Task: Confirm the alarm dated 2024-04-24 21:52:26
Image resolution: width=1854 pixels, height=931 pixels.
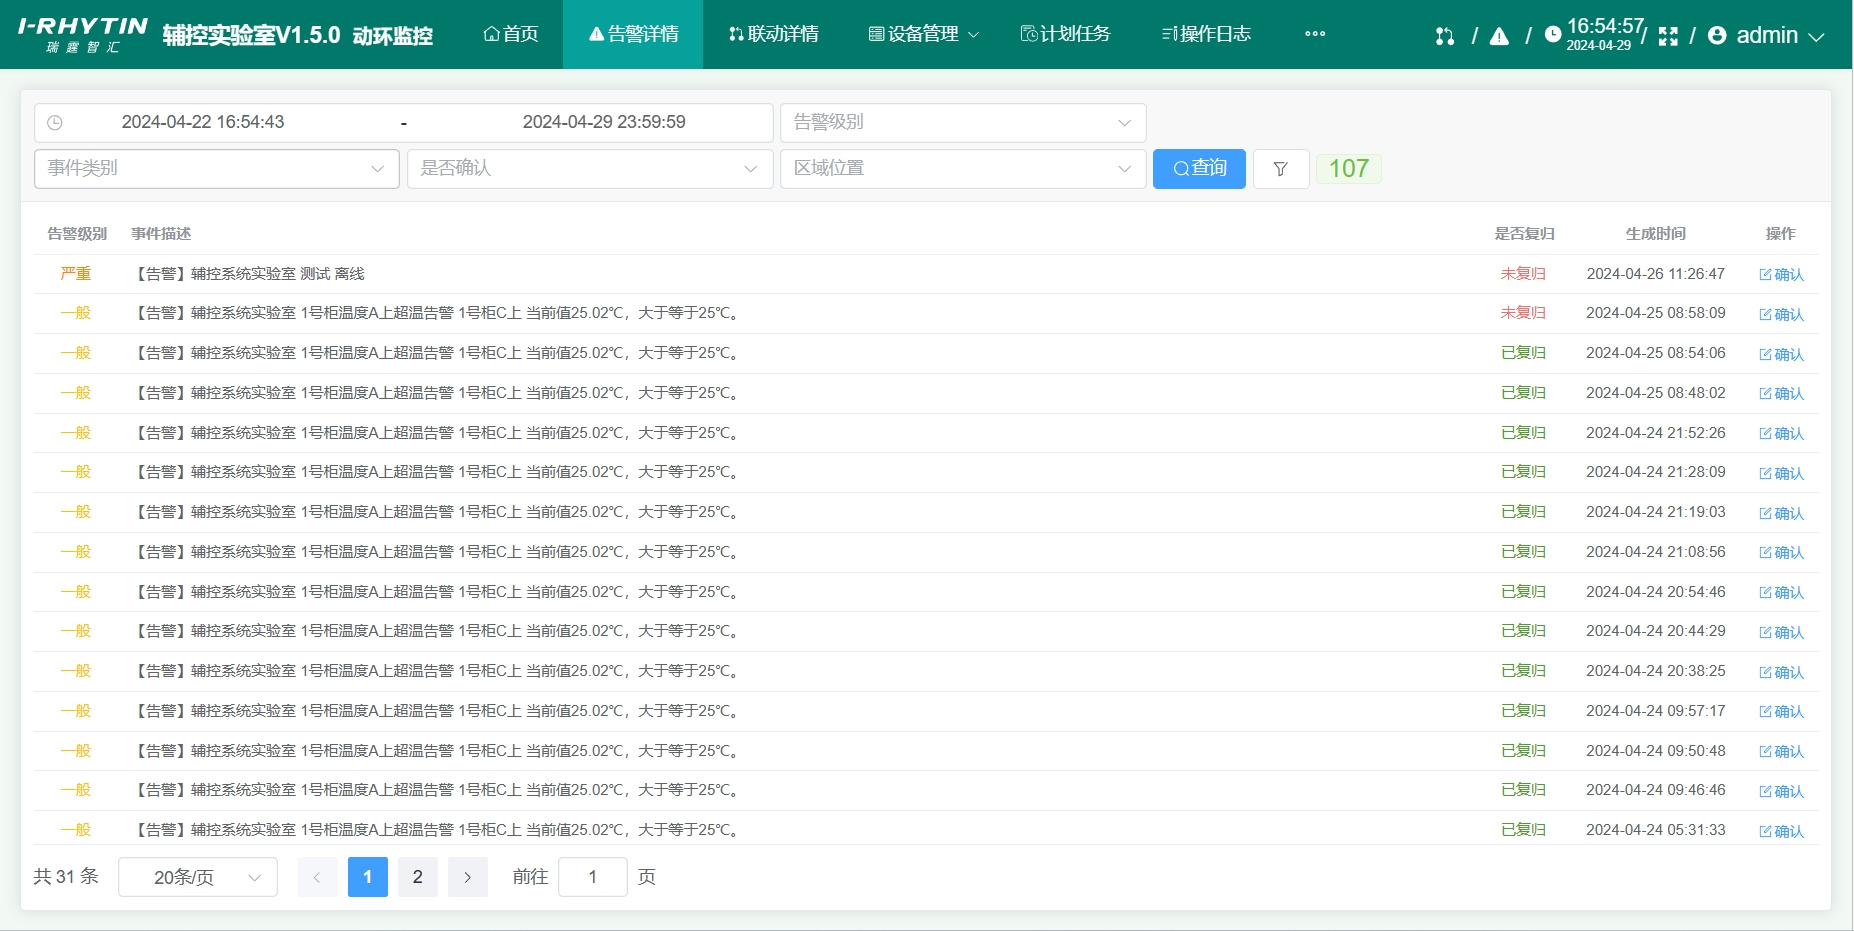Action: pos(1781,434)
